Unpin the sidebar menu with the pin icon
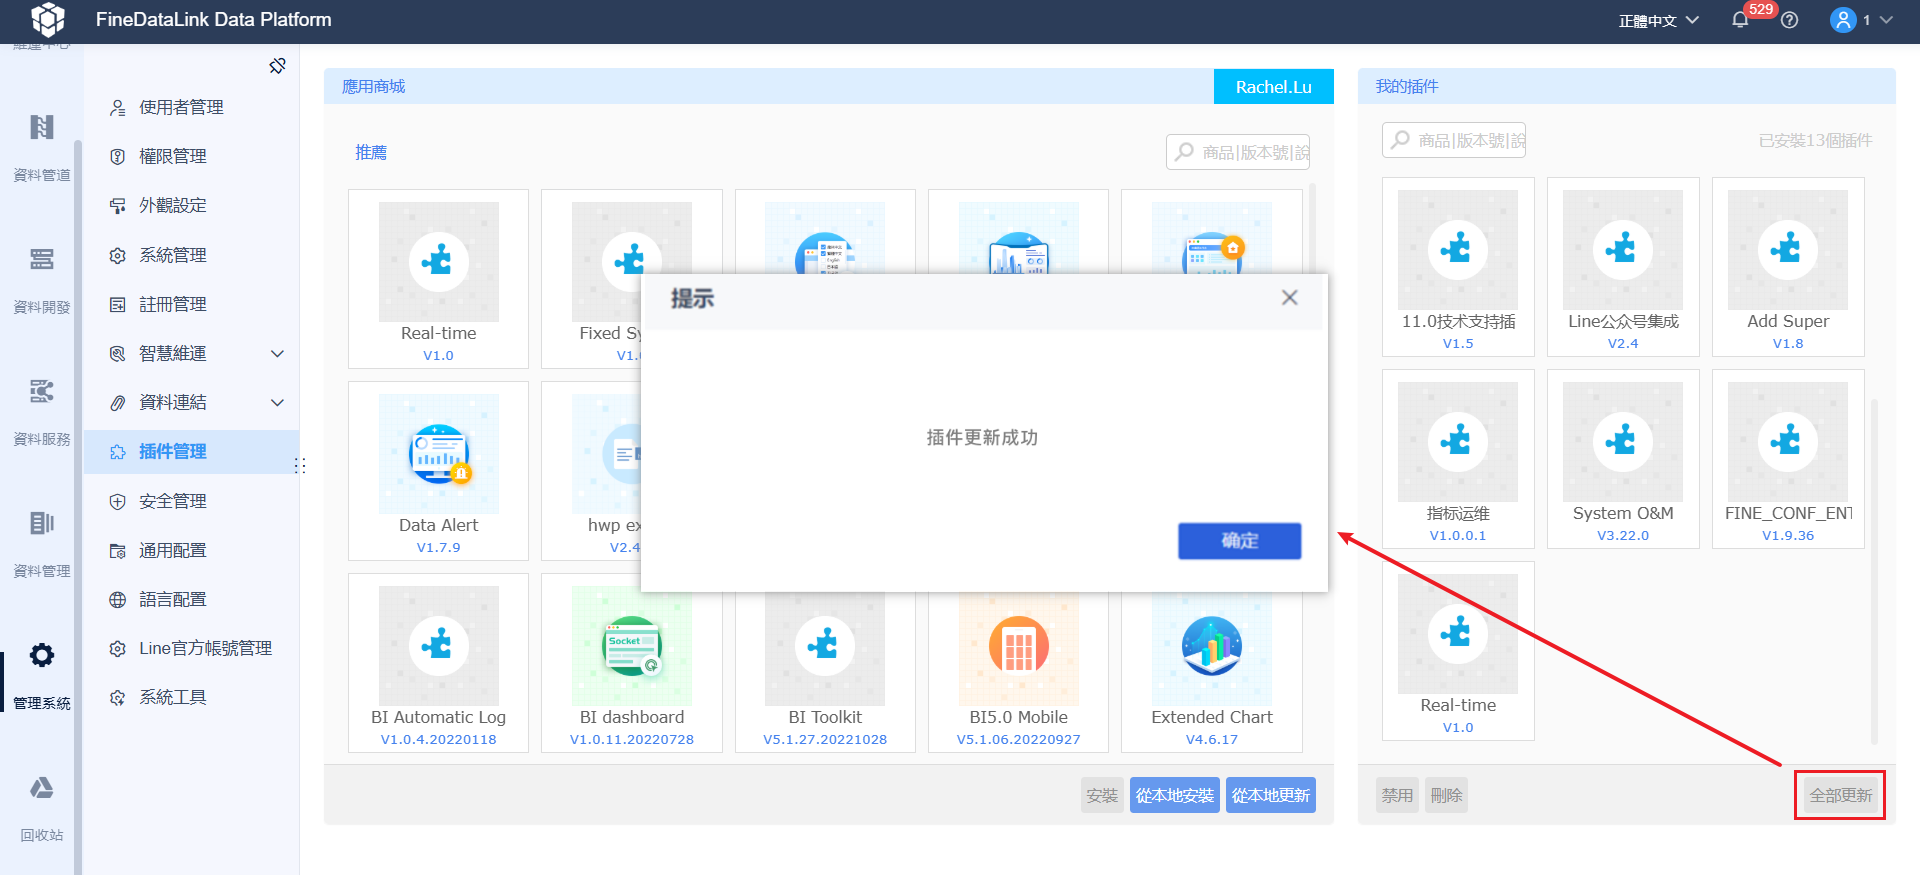This screenshot has height=875, width=1920. pos(277,66)
